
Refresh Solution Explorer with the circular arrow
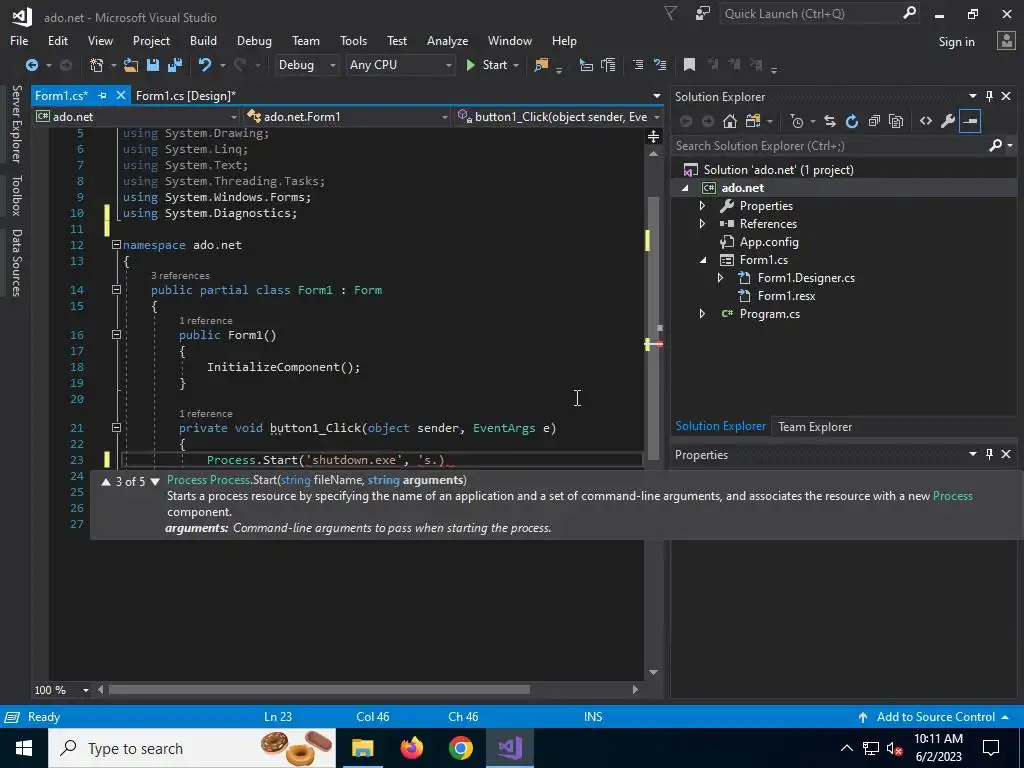[852, 121]
